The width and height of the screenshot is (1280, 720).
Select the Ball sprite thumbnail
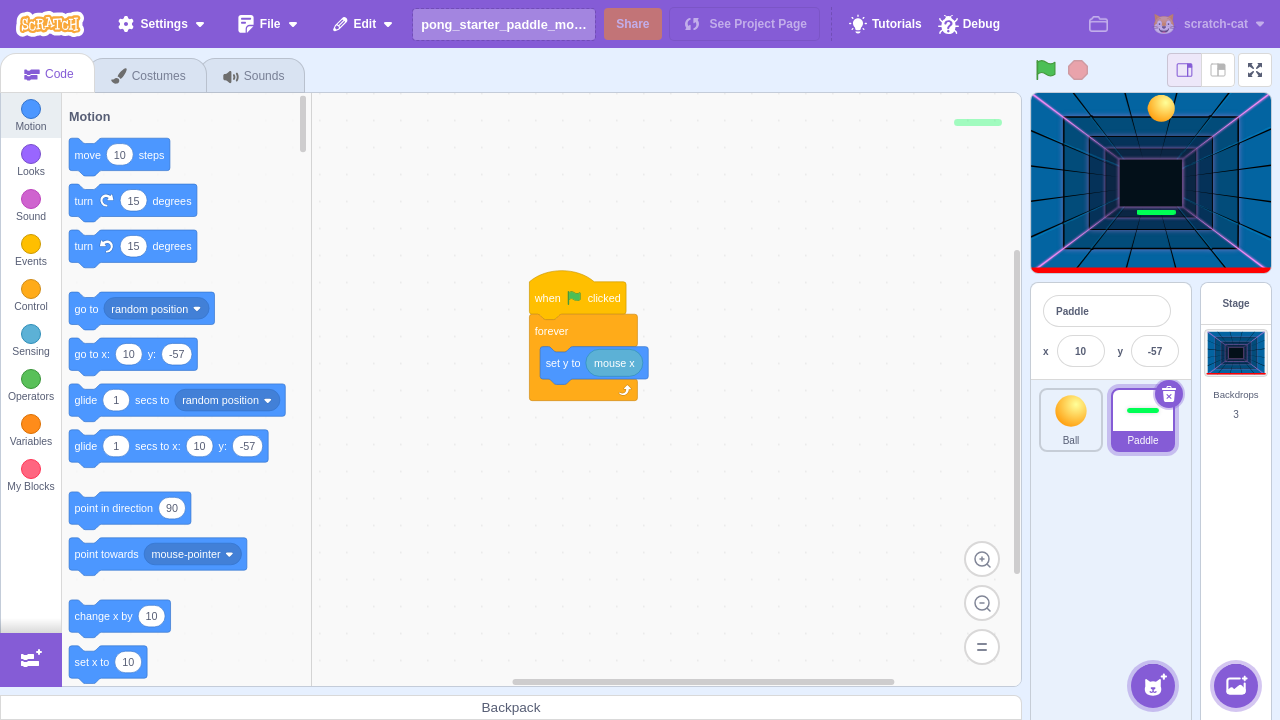click(1070, 420)
